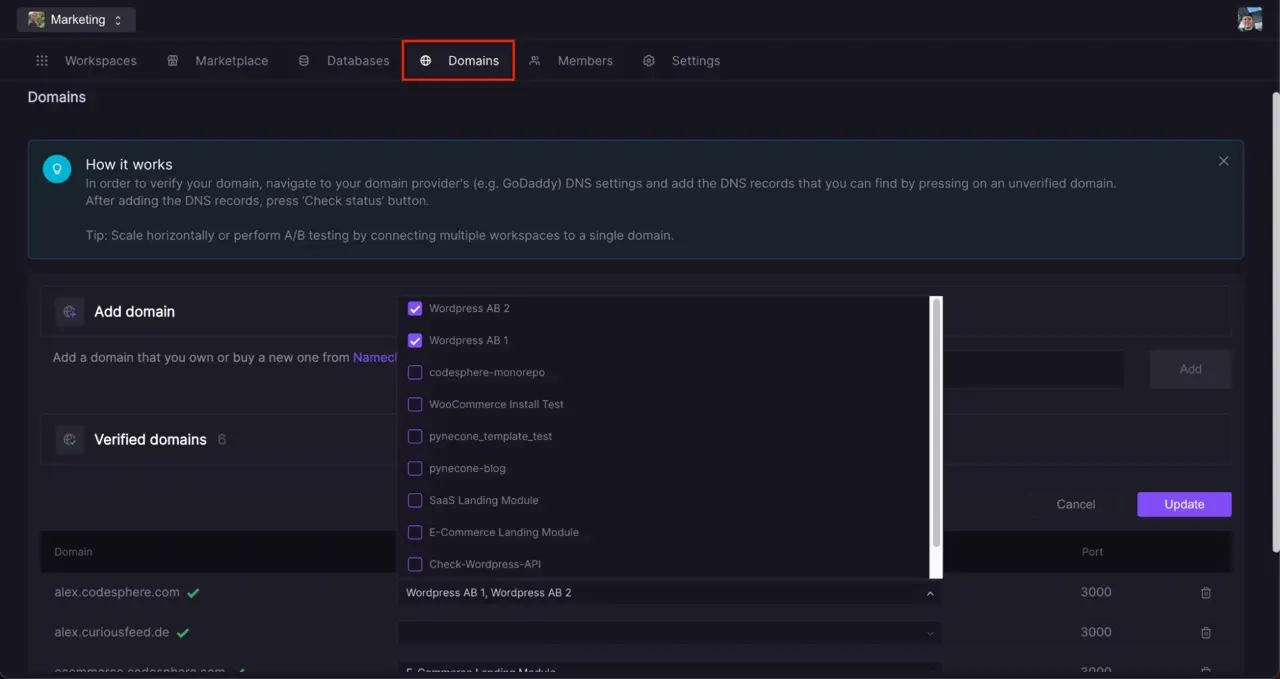Viewport: 1280px width, 679px height.
Task: Click trash icon for alex.curiousfeed.de
Action: 1205,633
